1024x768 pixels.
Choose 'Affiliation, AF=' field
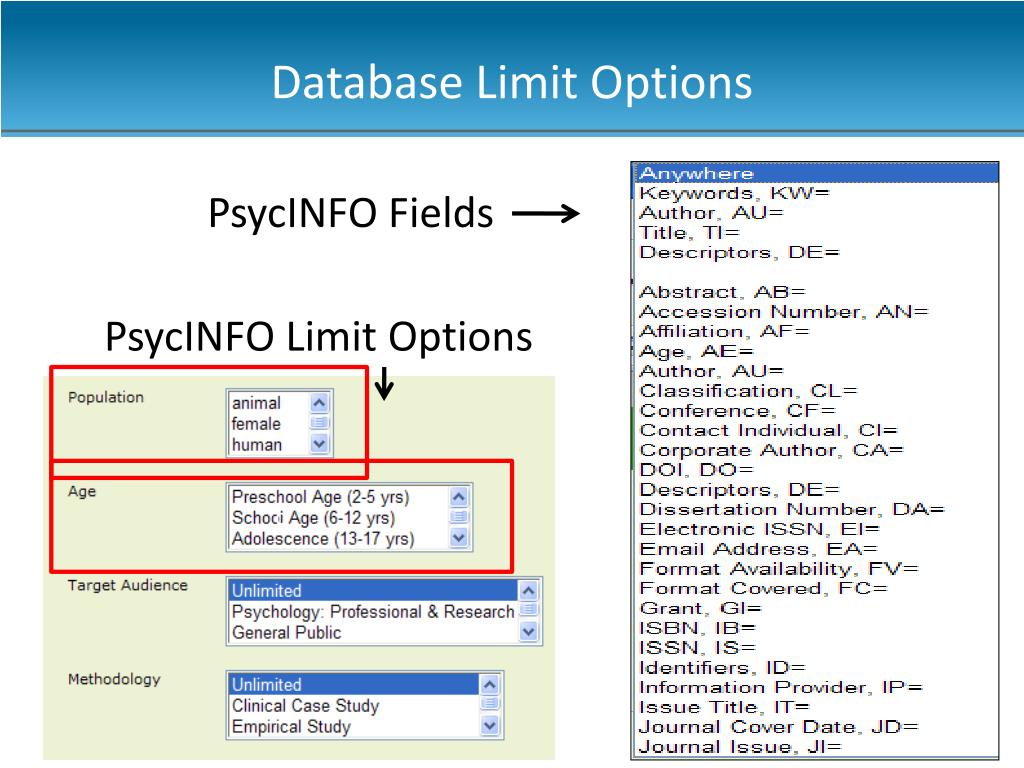pyautogui.click(x=724, y=331)
